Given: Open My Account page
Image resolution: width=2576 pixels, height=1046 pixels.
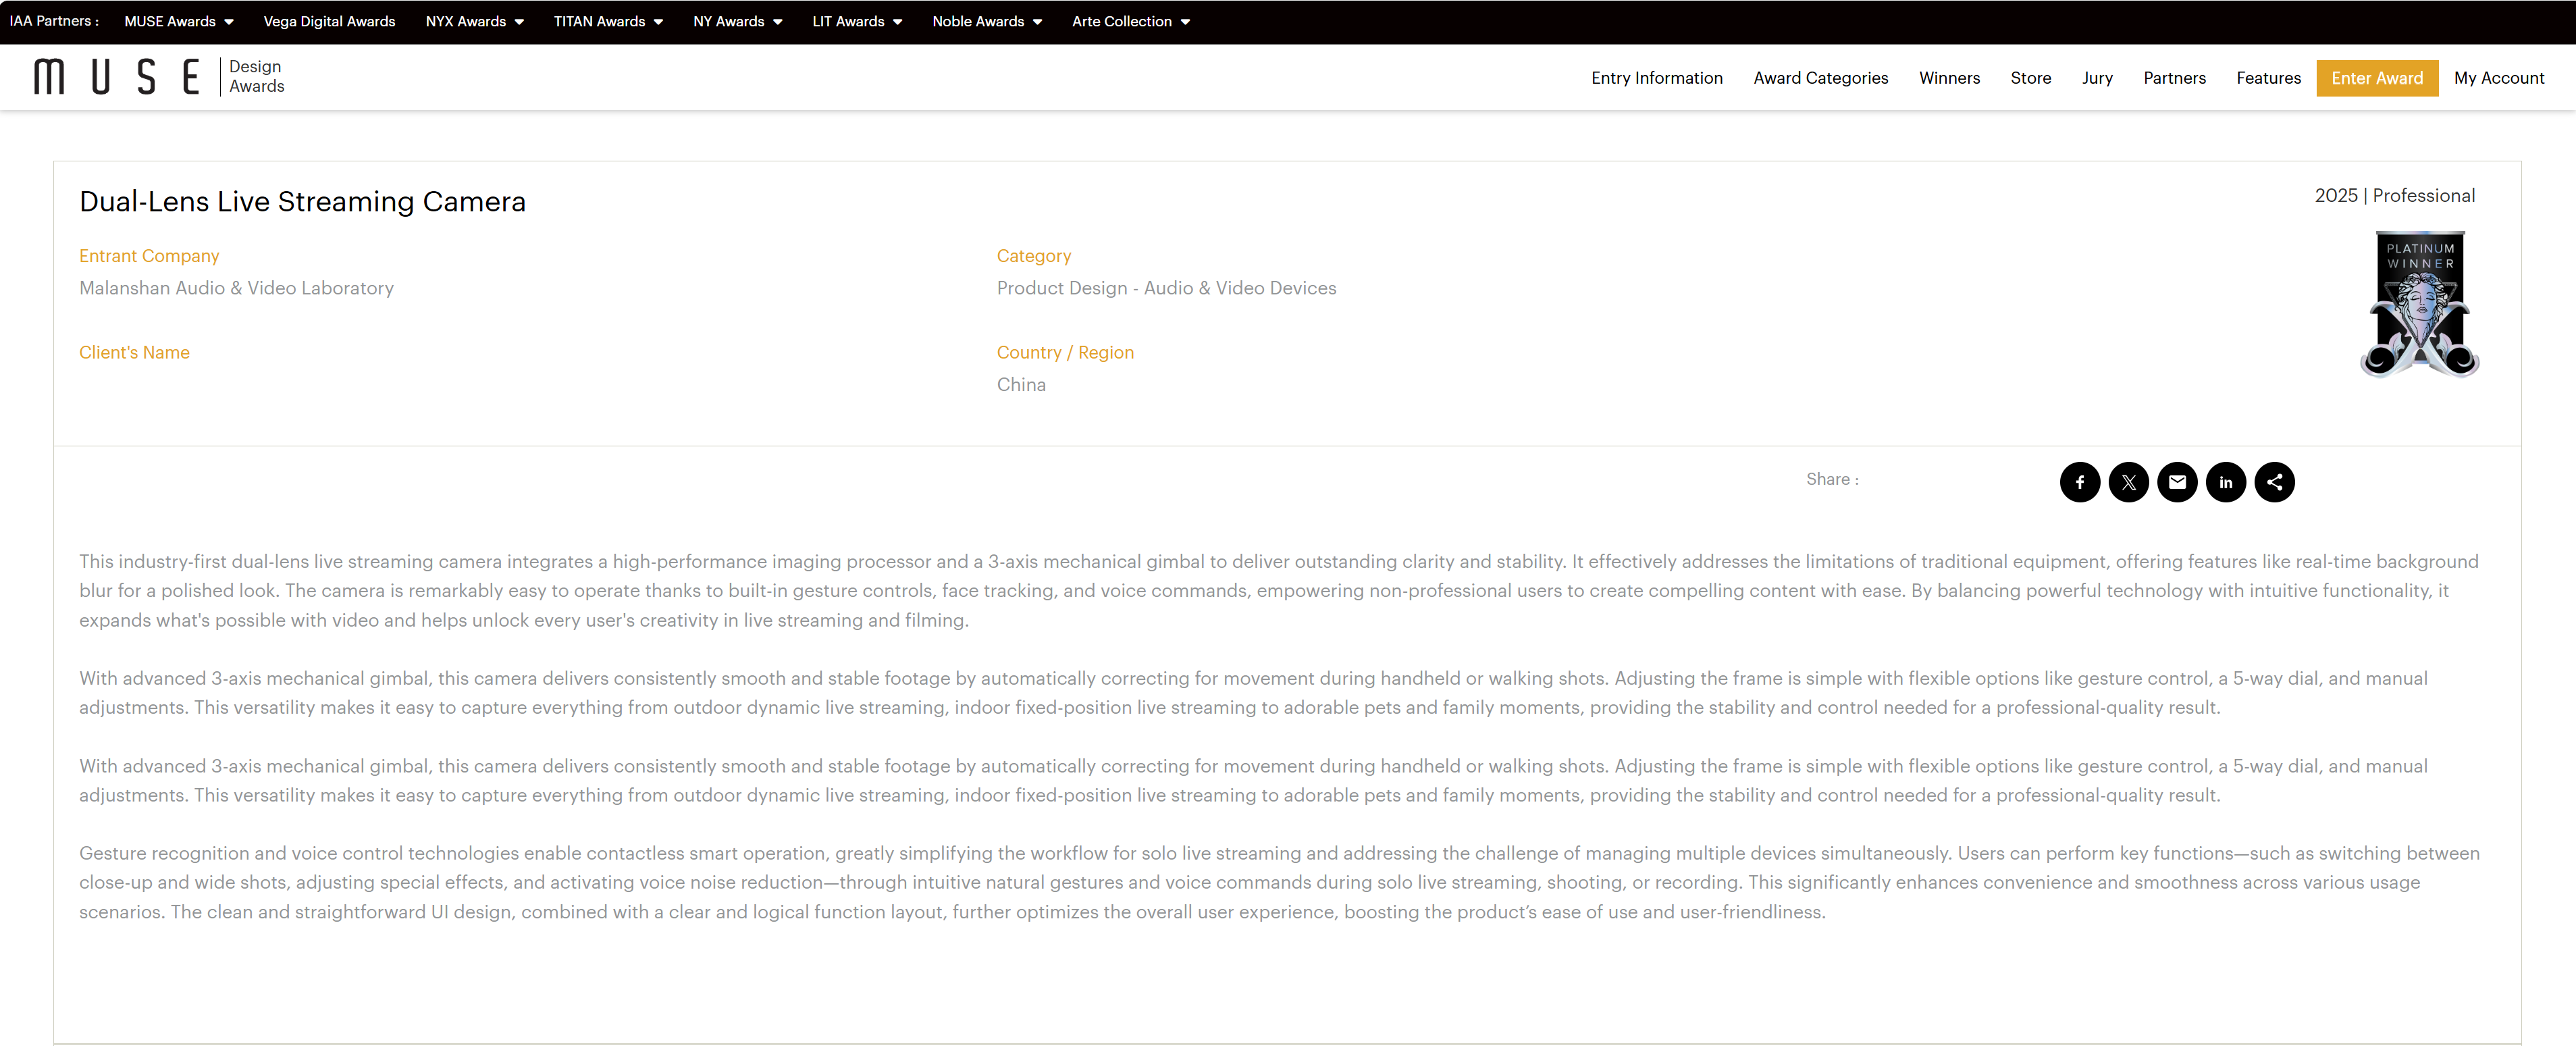Looking at the screenshot, I should pos(2498,78).
